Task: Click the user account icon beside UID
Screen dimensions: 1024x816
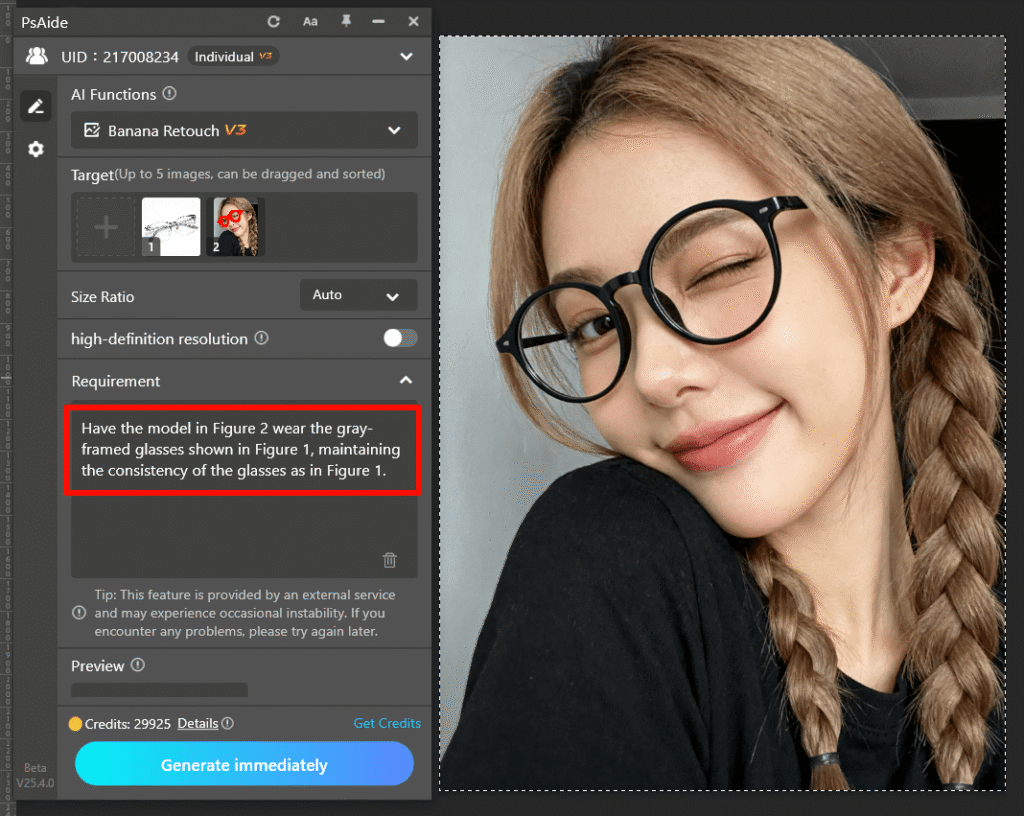Action: pos(37,56)
